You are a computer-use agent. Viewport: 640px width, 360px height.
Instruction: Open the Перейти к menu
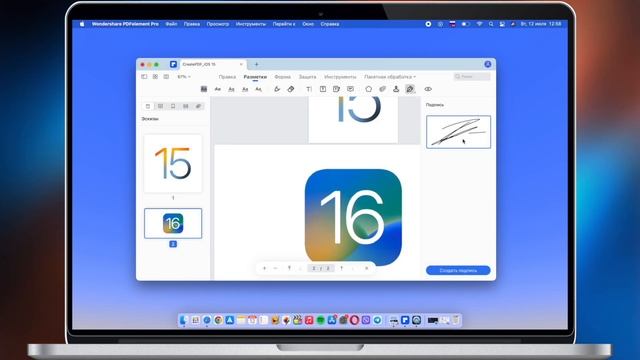(x=284, y=24)
